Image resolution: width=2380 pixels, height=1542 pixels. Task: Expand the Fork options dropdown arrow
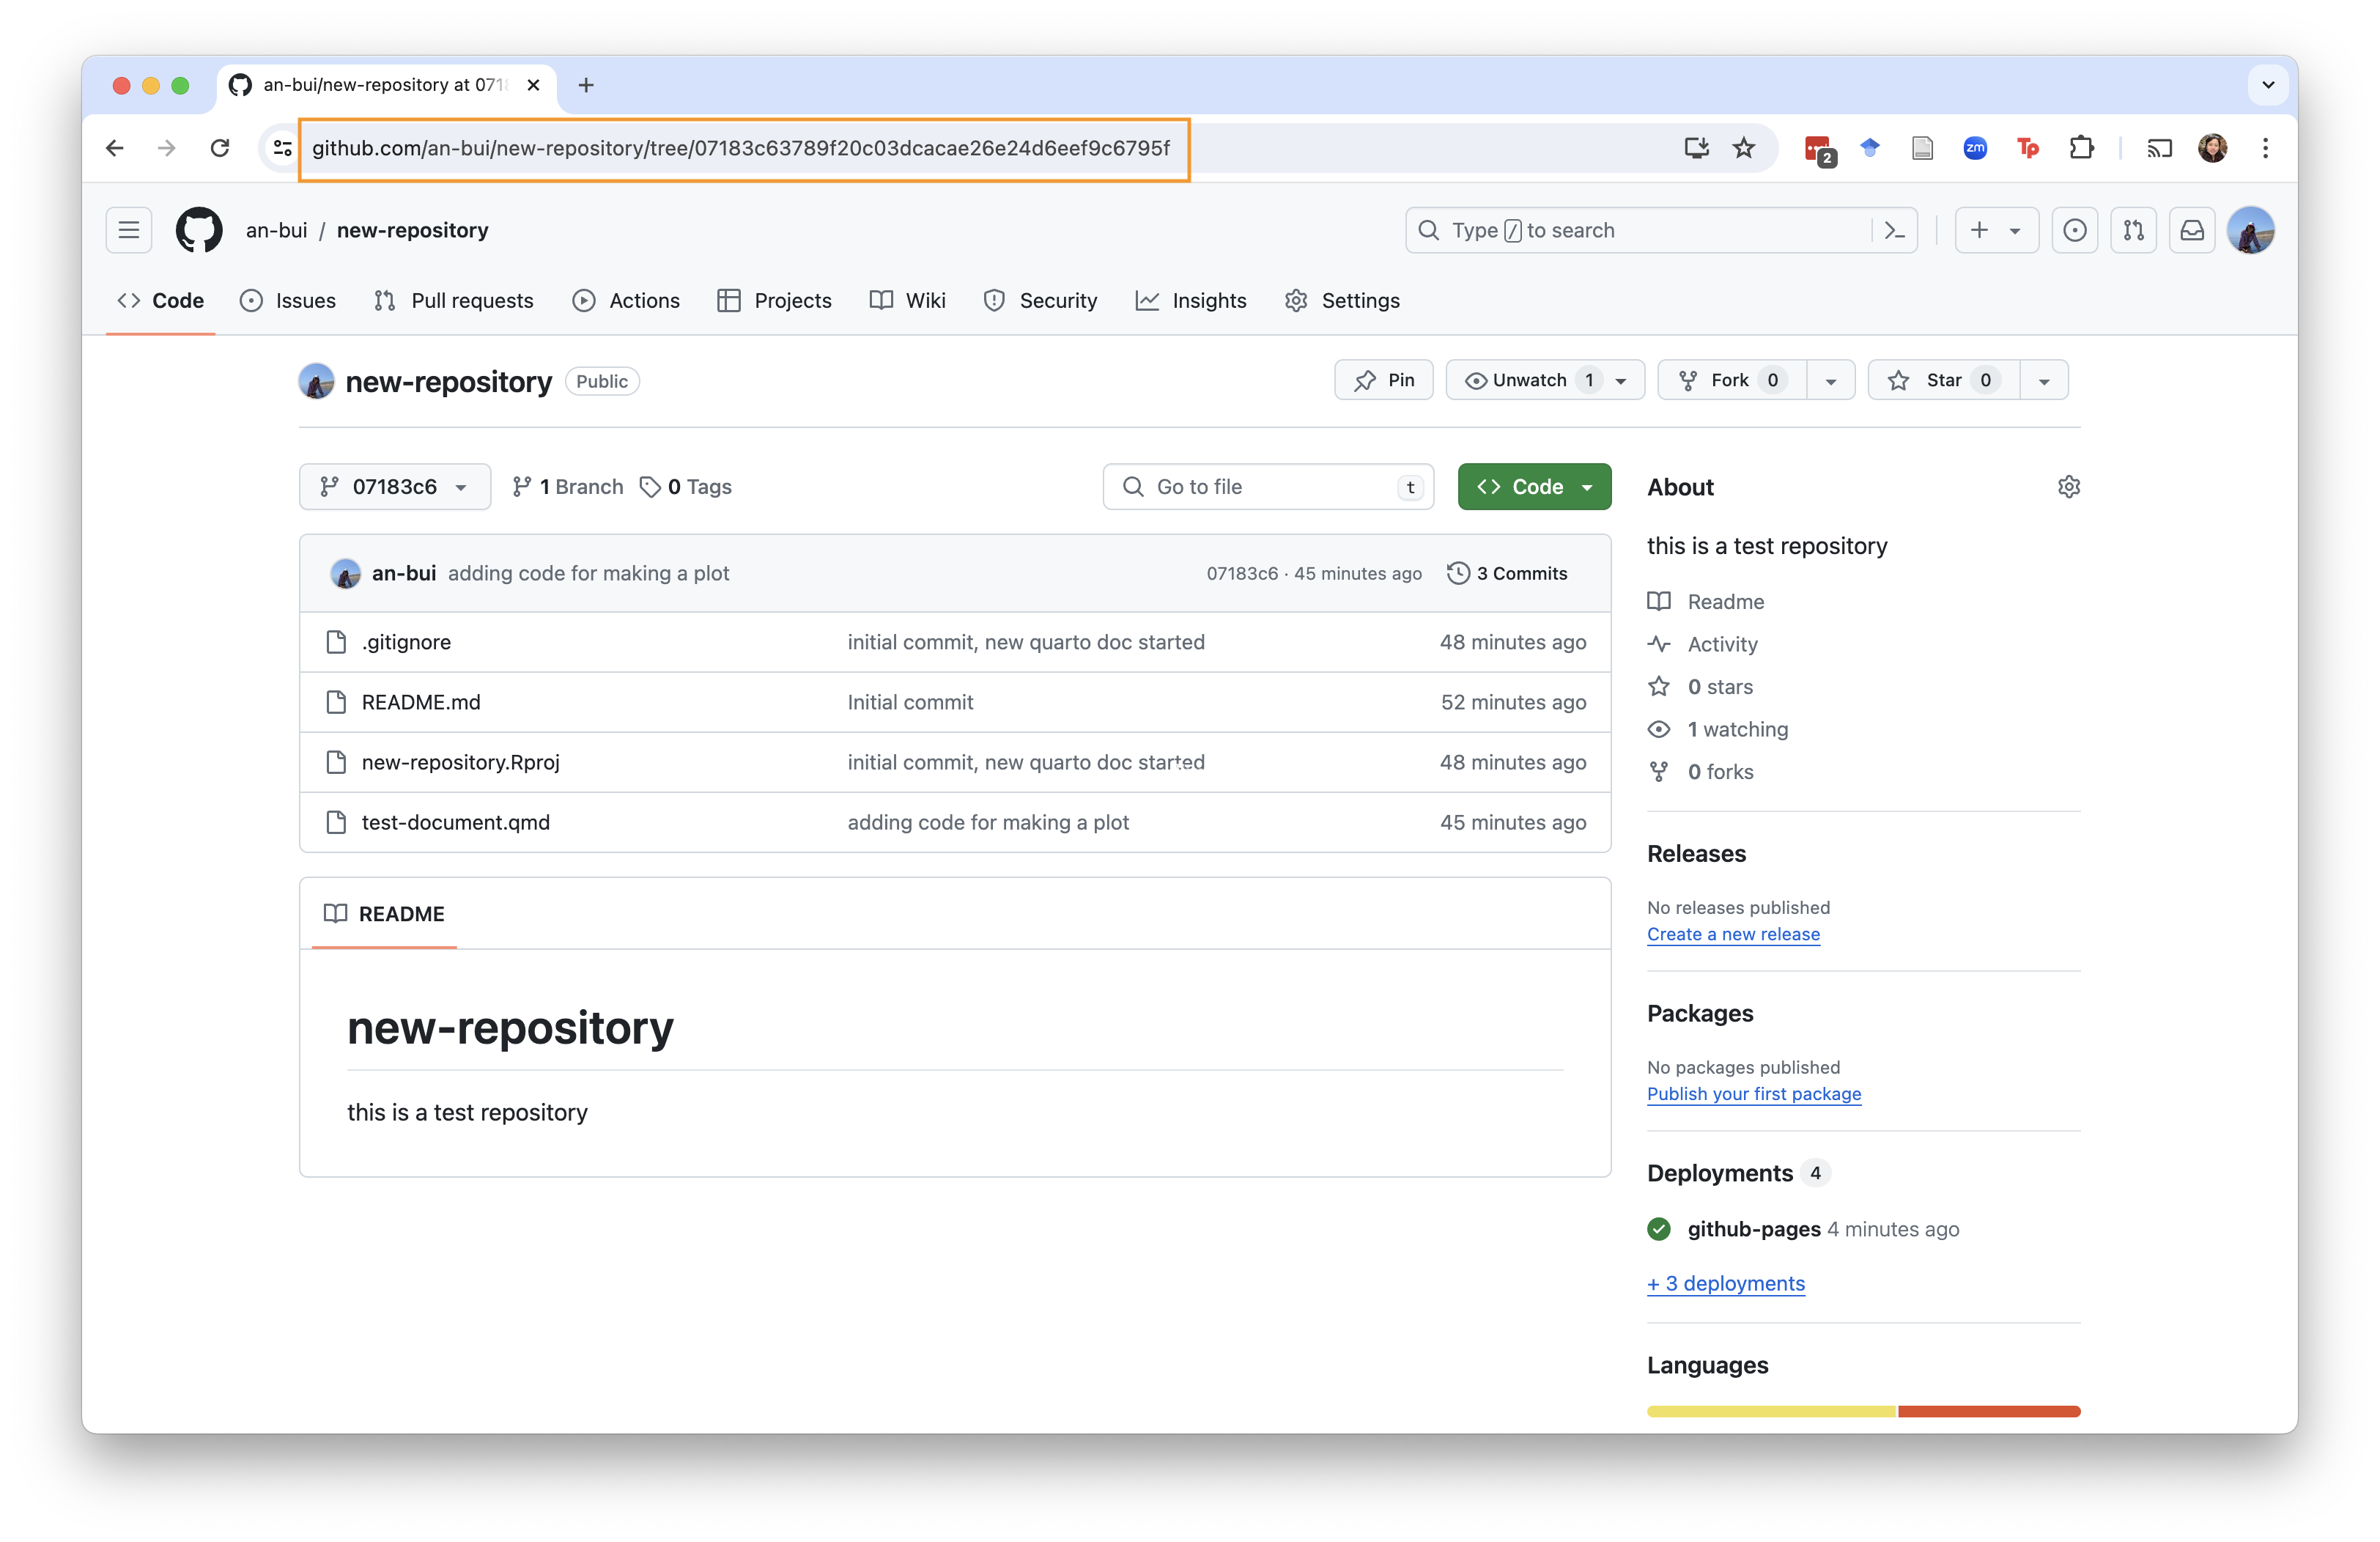pos(1831,381)
